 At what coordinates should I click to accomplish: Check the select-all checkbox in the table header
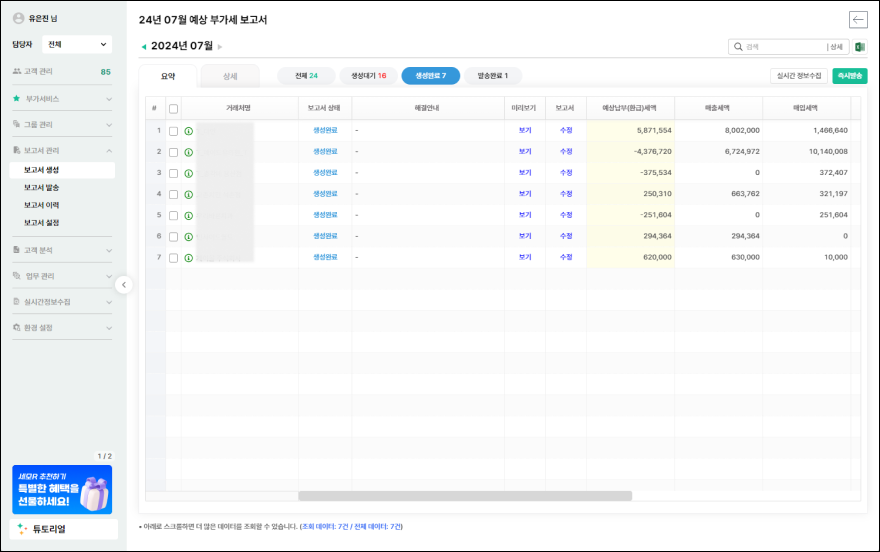[x=173, y=109]
